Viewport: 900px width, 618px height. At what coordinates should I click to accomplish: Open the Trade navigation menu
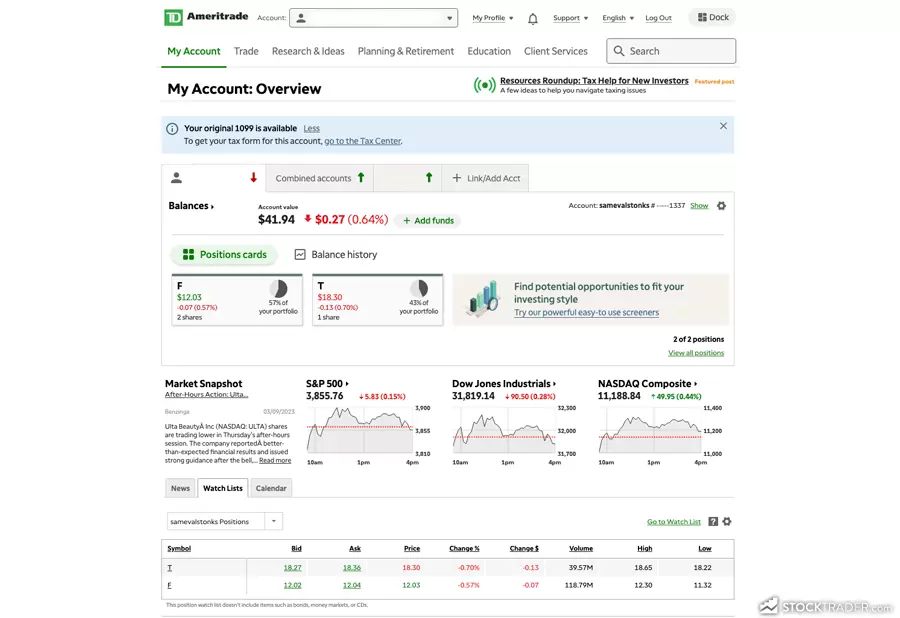point(246,51)
